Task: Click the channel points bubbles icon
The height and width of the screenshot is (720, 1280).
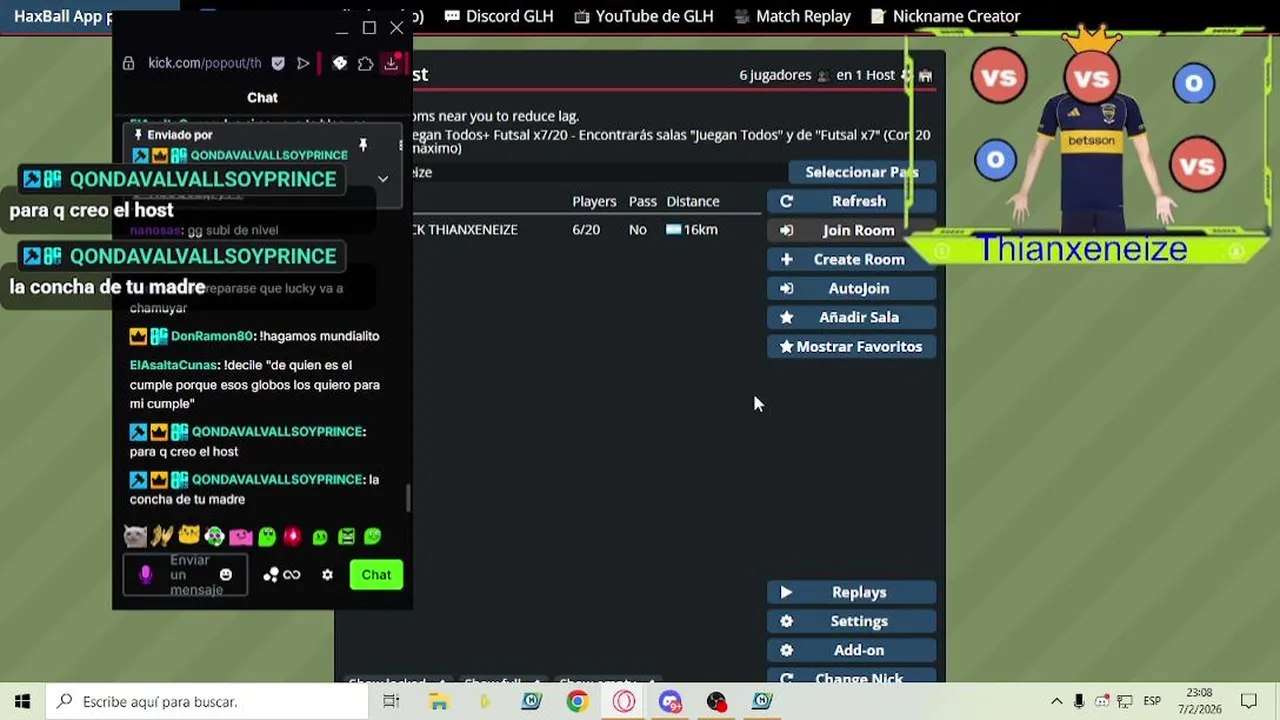Action: coord(271,575)
